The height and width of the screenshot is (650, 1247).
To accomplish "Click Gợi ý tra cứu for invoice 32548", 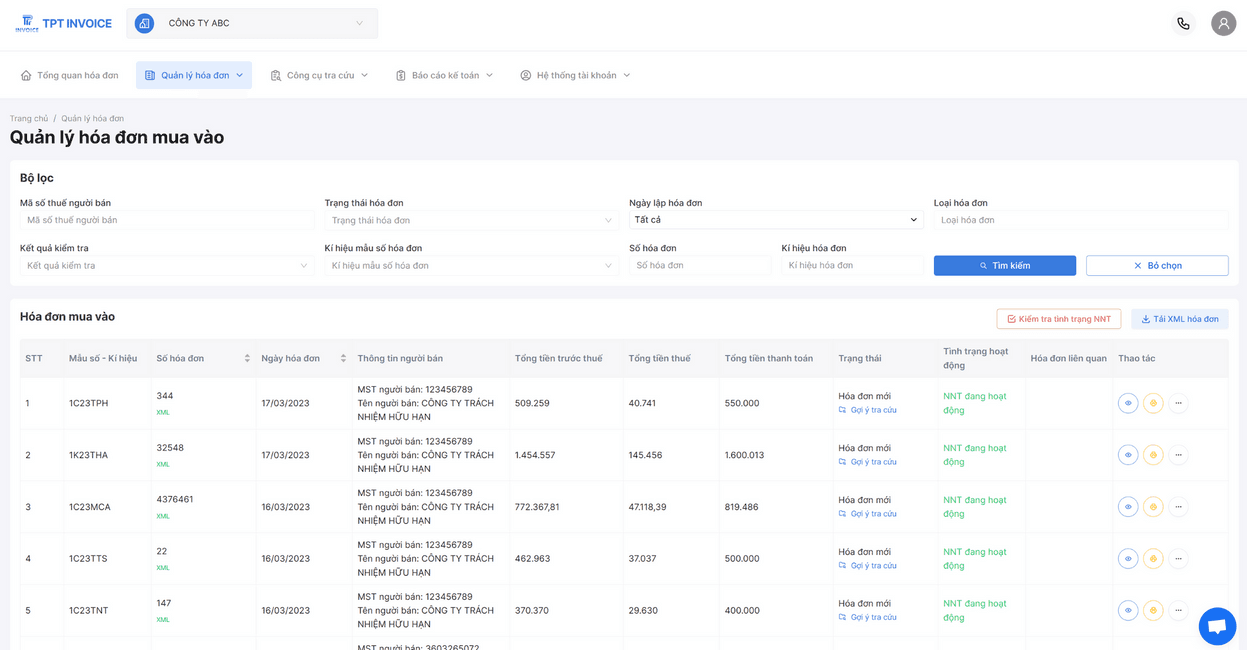I will coord(867,462).
